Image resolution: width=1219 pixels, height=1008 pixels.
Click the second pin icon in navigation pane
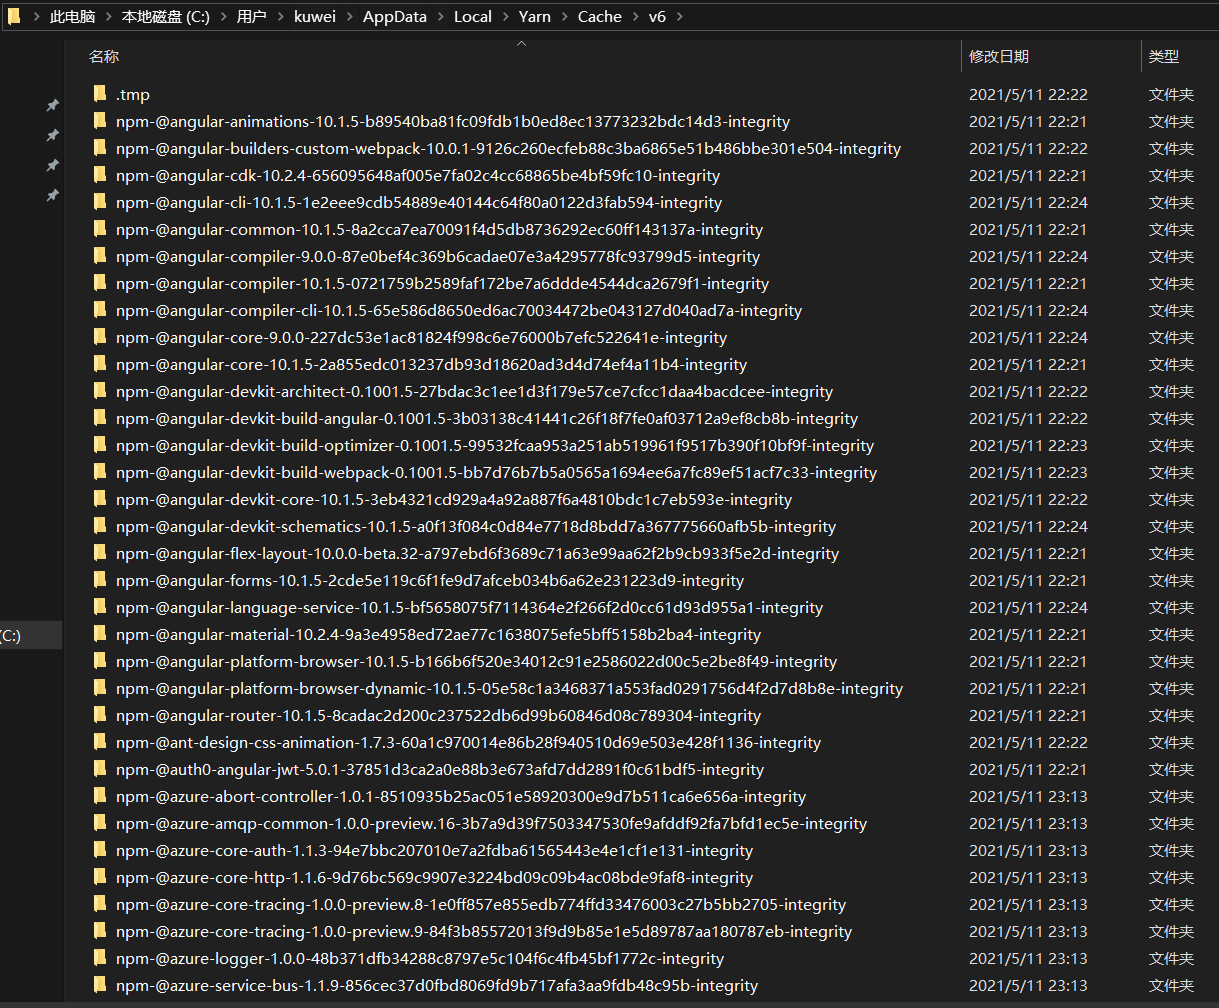click(x=53, y=135)
